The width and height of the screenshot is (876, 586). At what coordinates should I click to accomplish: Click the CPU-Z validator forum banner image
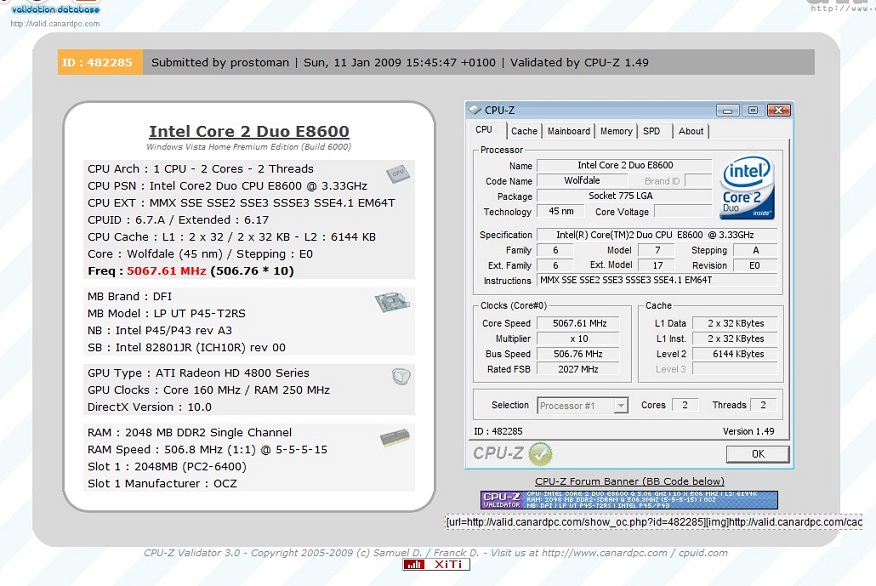pyautogui.click(x=629, y=500)
